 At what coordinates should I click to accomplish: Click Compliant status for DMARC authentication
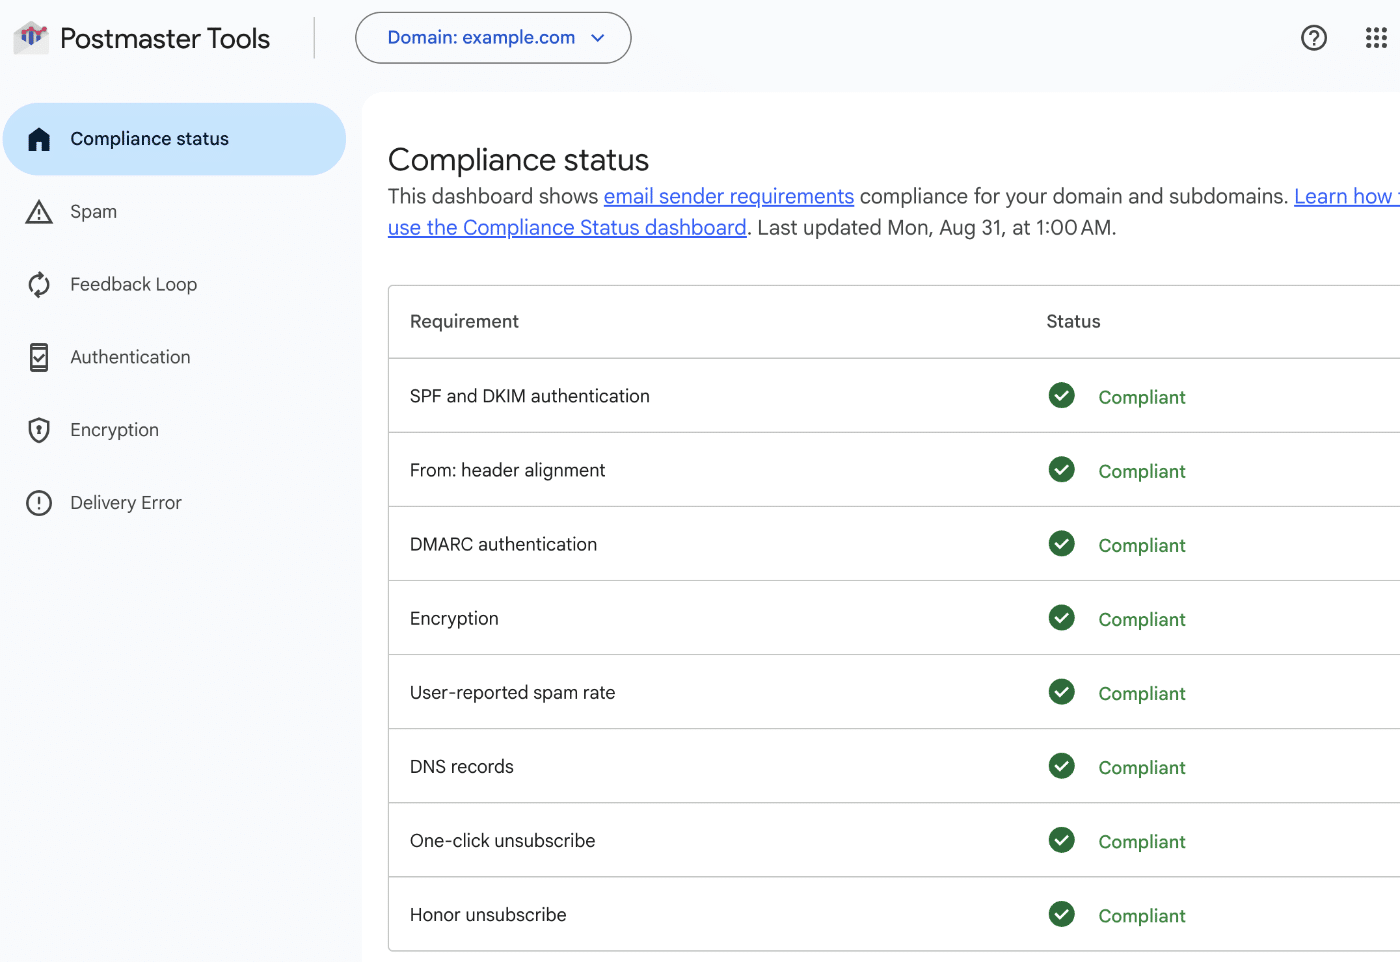(1142, 545)
